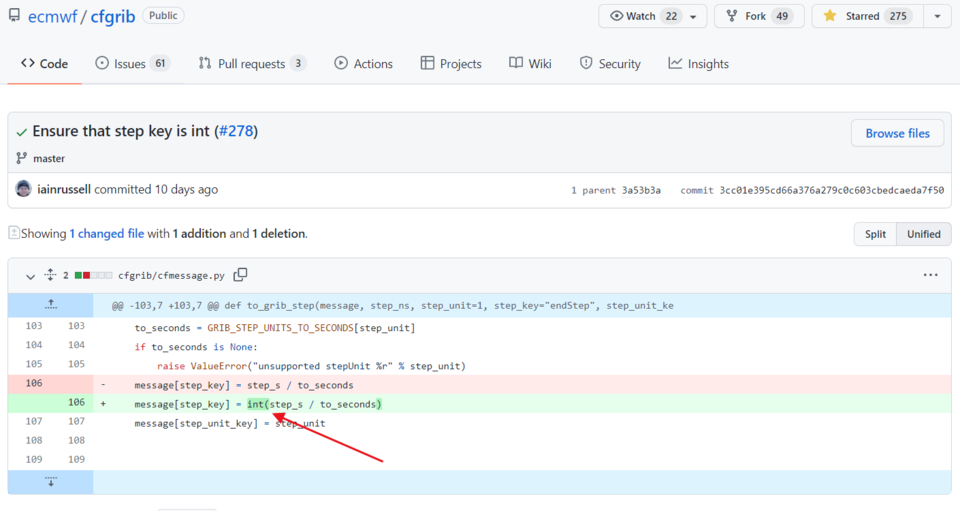This screenshot has height=511, width=960.
Task: Expand all diff lines icon
Action: point(50,275)
